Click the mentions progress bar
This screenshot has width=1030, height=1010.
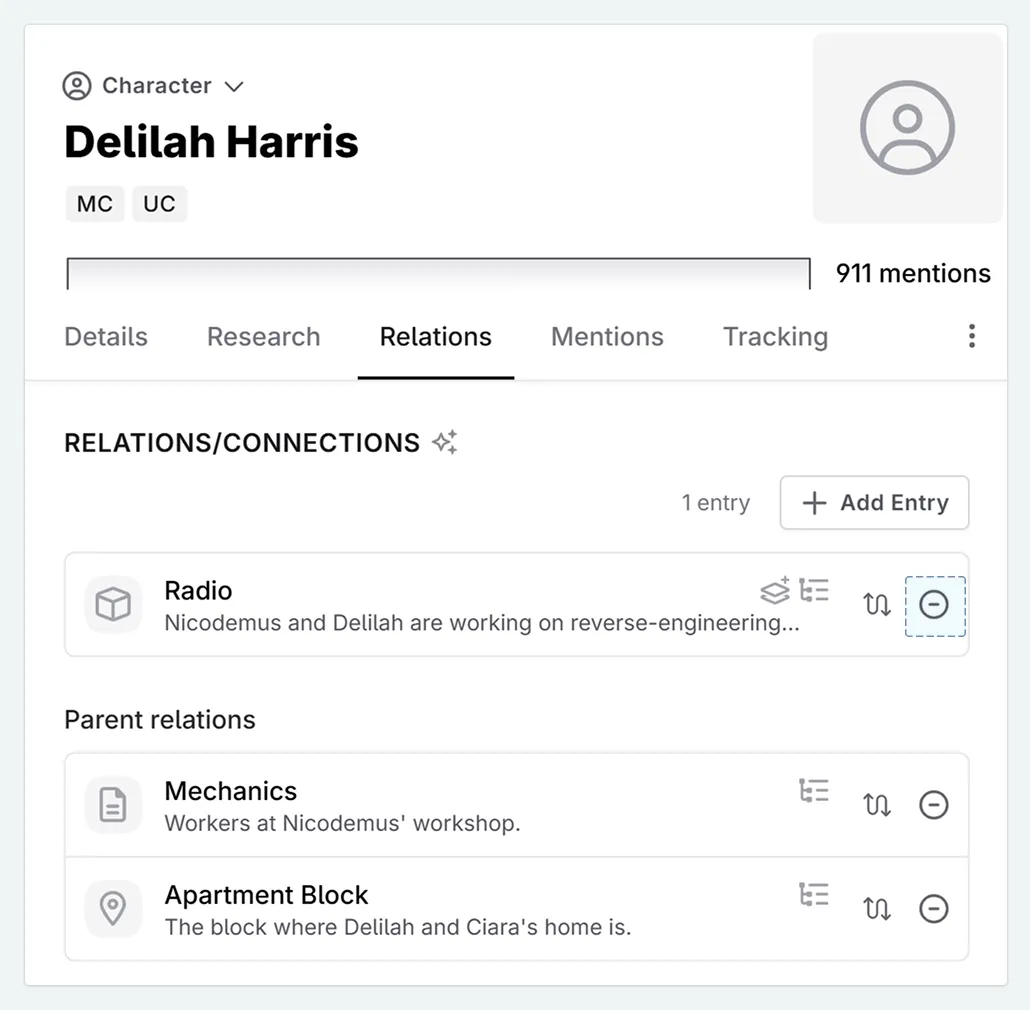438,272
